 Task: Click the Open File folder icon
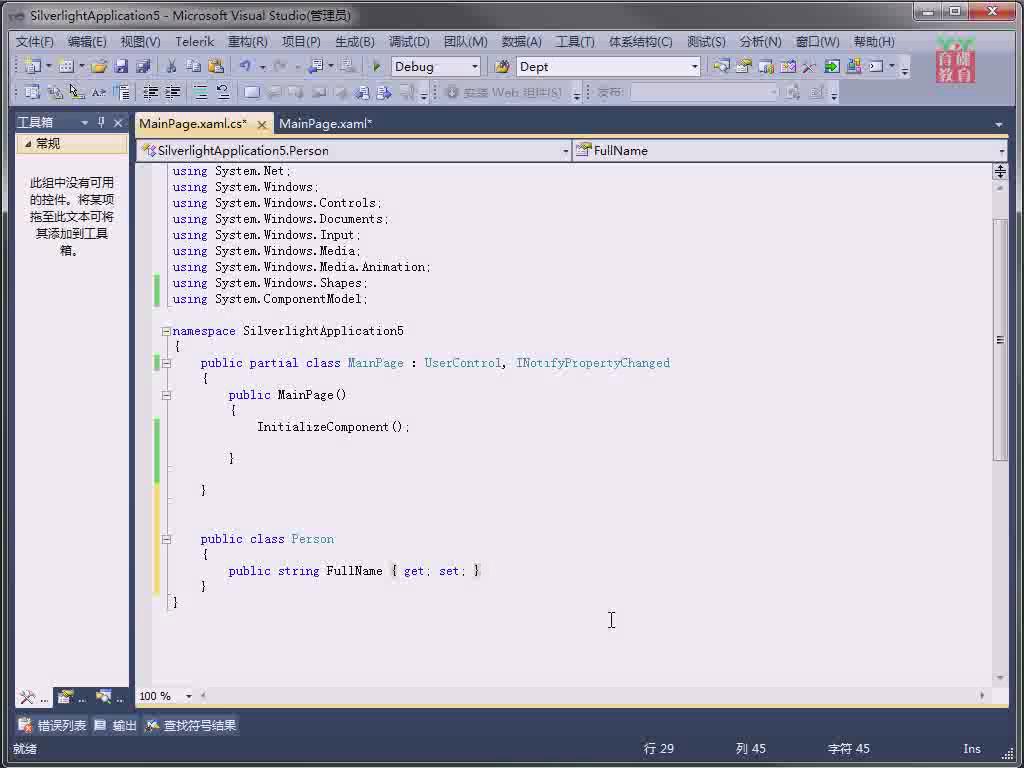point(99,66)
